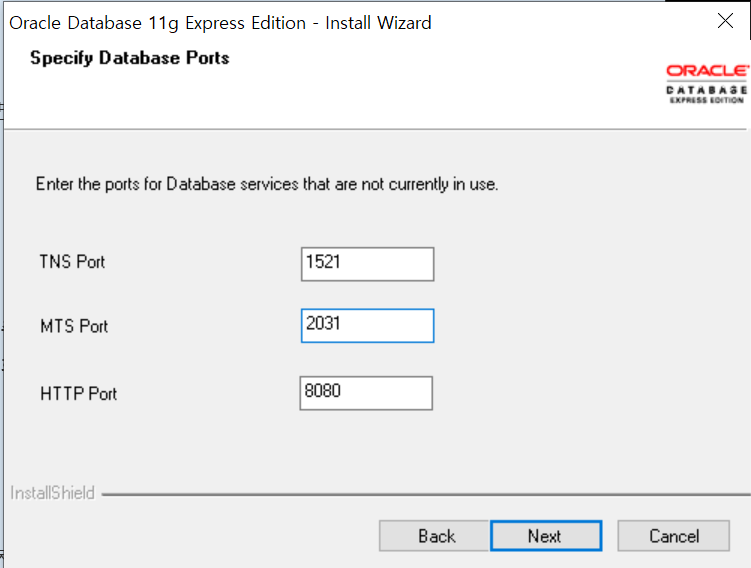Screen dimensions: 751x568
Task: Click the 'TNS Port' label
Action: pyautogui.click(x=72, y=262)
